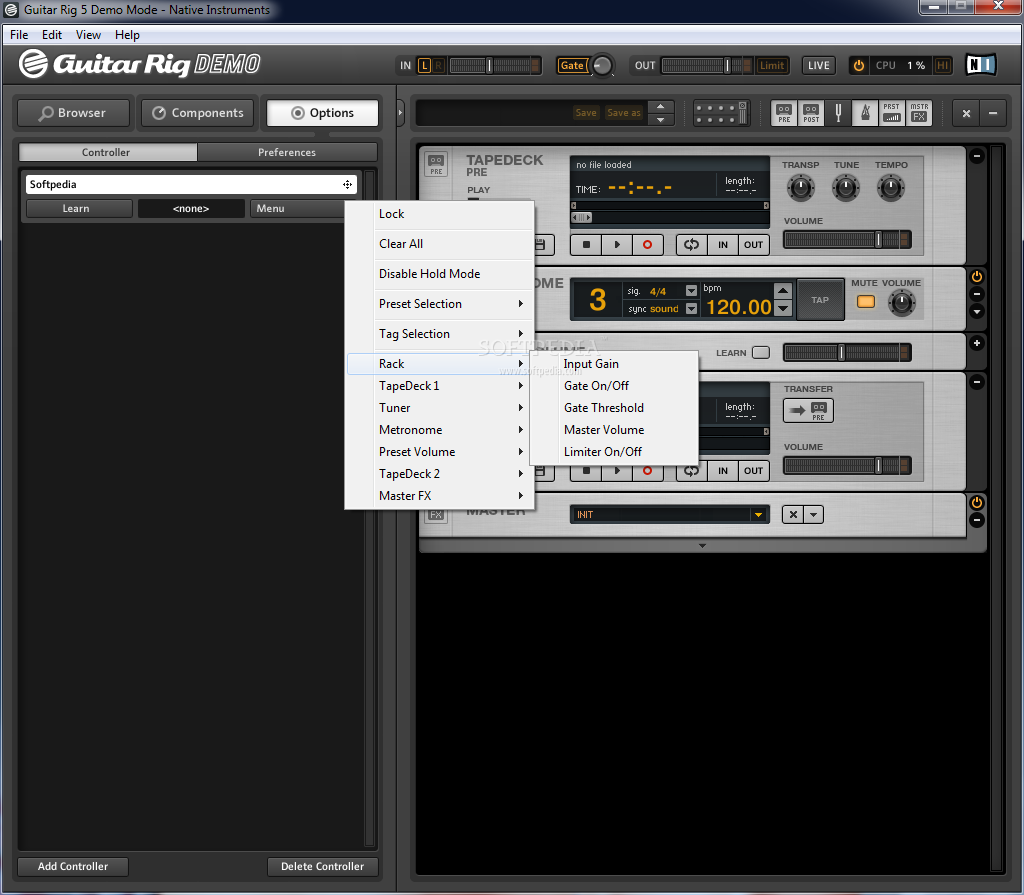Expand the Tag Selection submenu

(x=441, y=334)
